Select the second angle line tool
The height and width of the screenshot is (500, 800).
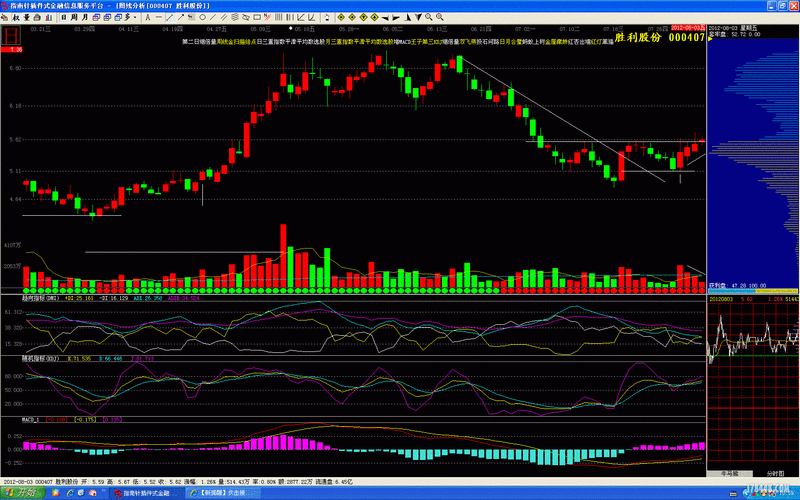[x=311, y=17]
